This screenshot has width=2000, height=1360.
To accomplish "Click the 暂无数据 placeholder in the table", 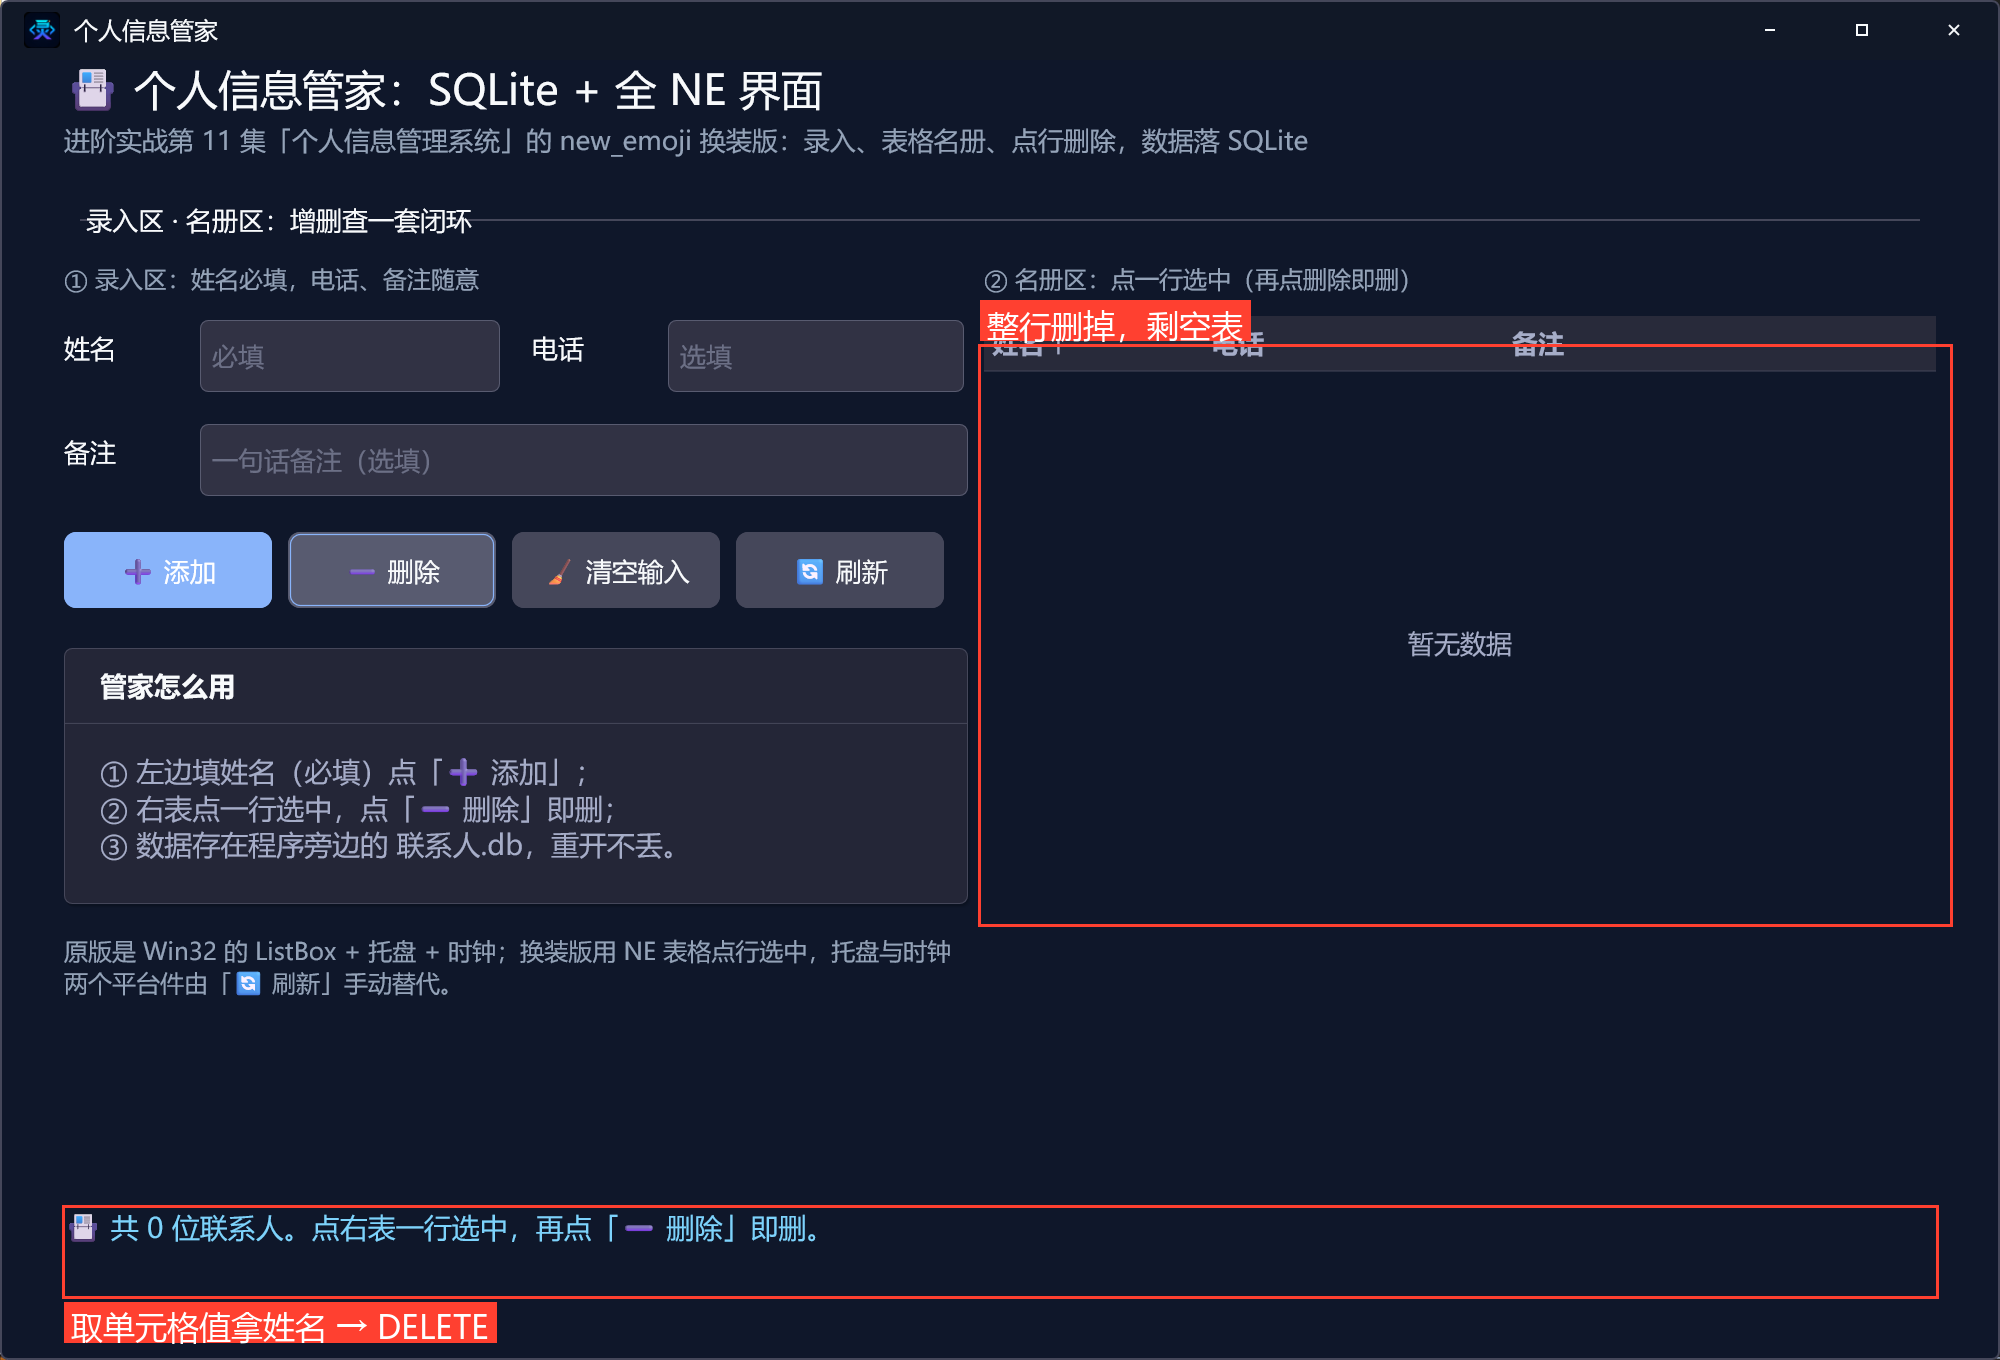I will 1460,644.
